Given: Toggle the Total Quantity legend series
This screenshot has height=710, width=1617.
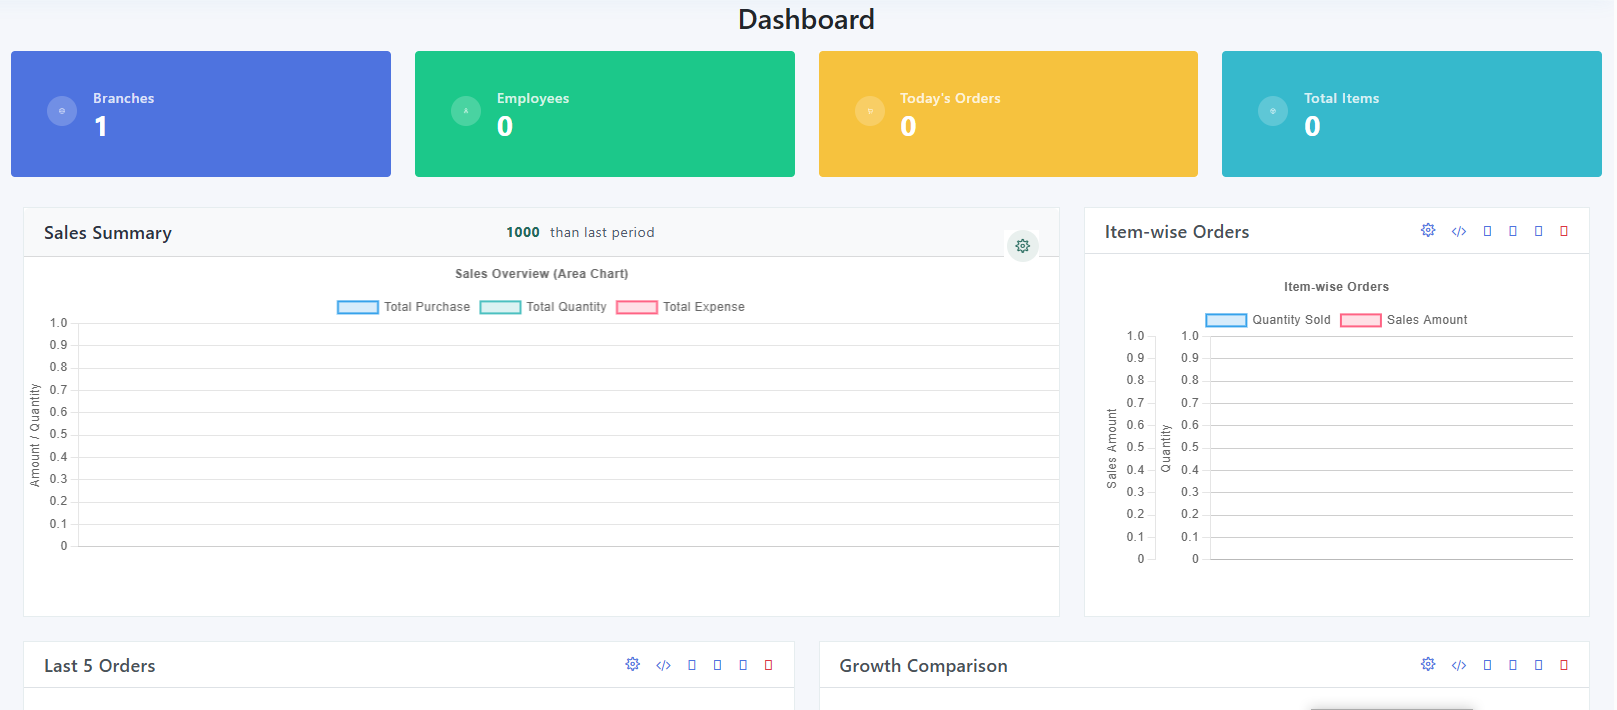Looking at the screenshot, I should [543, 307].
